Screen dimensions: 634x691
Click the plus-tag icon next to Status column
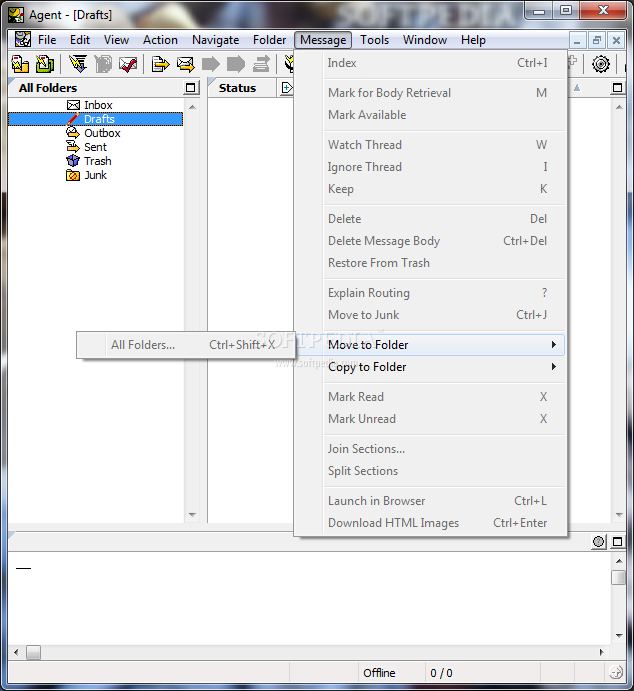tap(287, 88)
